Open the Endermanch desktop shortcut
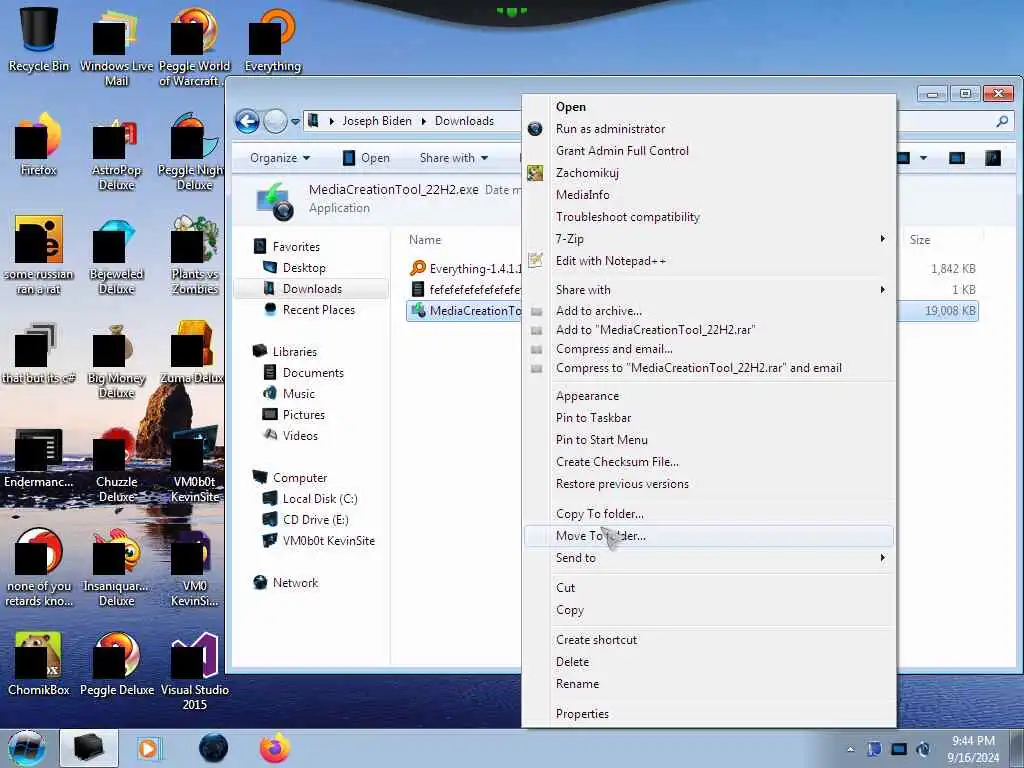 point(39,458)
